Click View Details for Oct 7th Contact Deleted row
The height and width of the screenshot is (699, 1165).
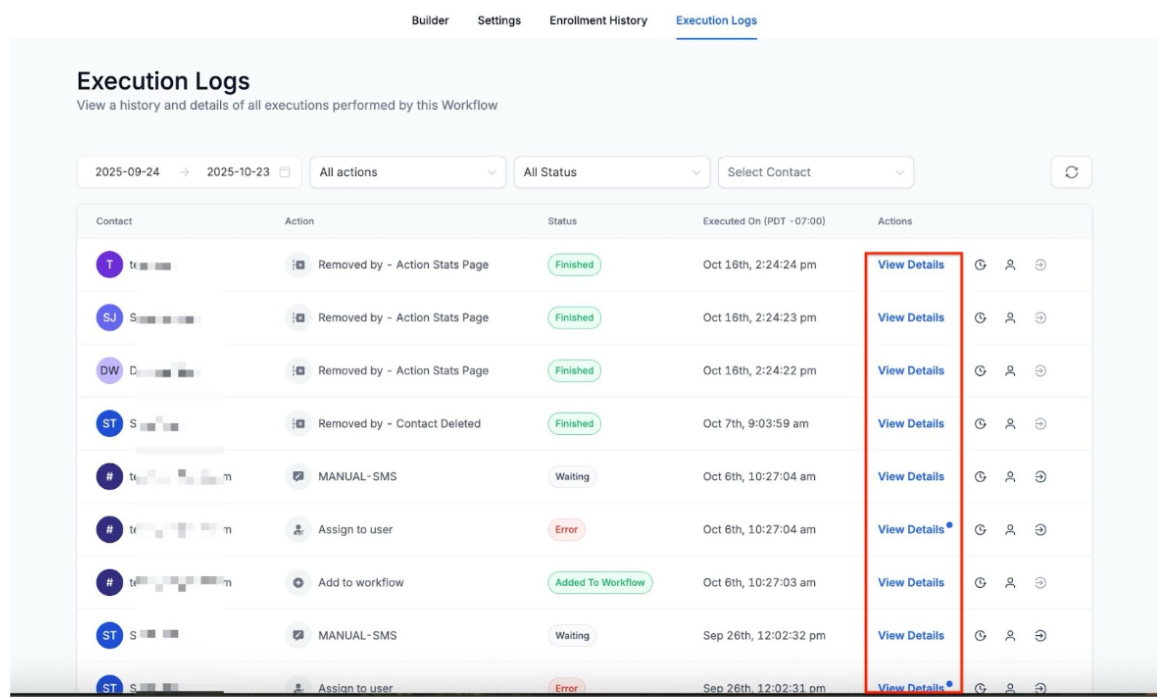coord(910,424)
